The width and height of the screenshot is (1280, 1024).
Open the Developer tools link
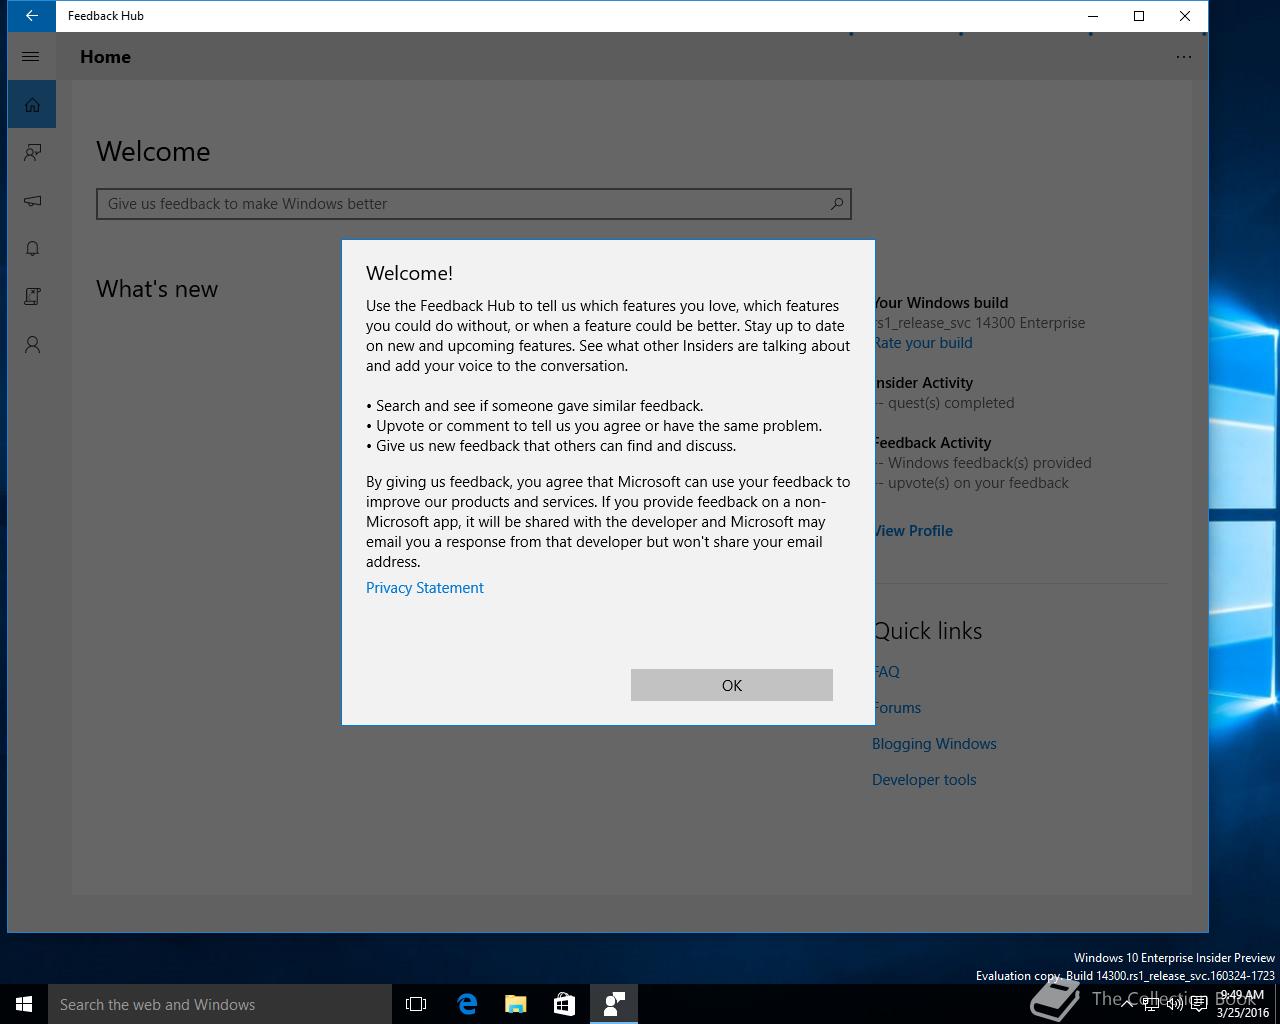pyautogui.click(x=924, y=780)
